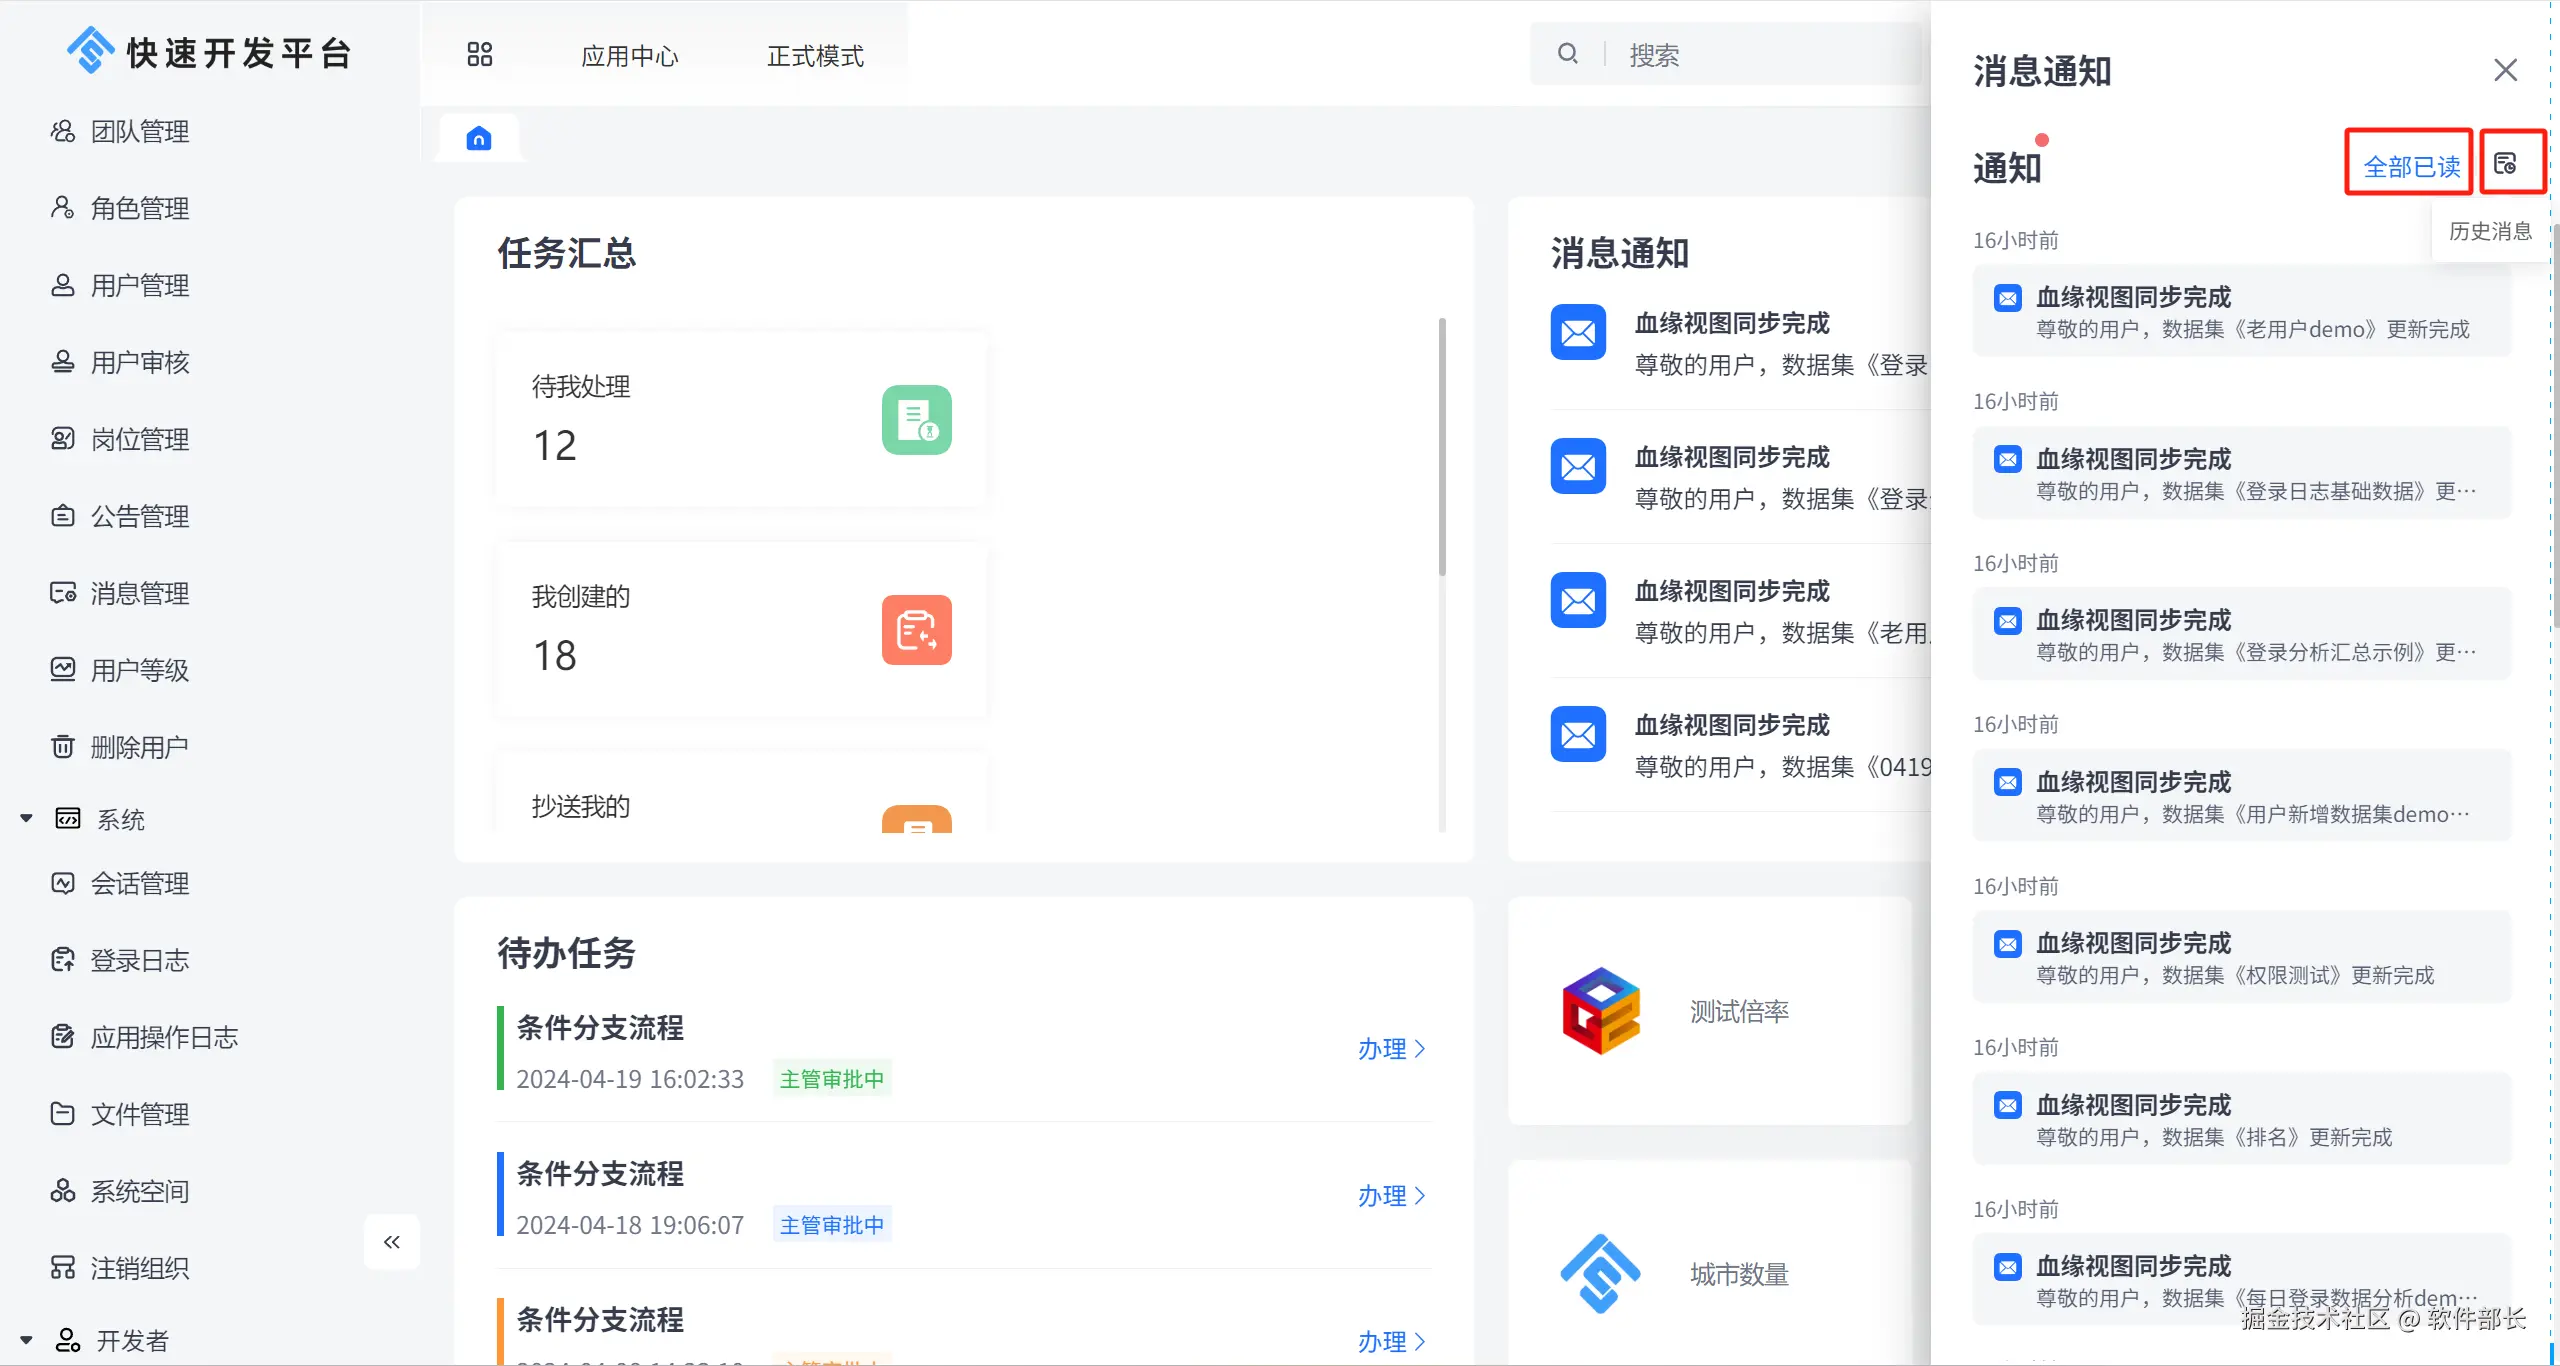The height and width of the screenshot is (1366, 2560).
Task: Collapse the 系统 tree group
Action: pos(27,819)
